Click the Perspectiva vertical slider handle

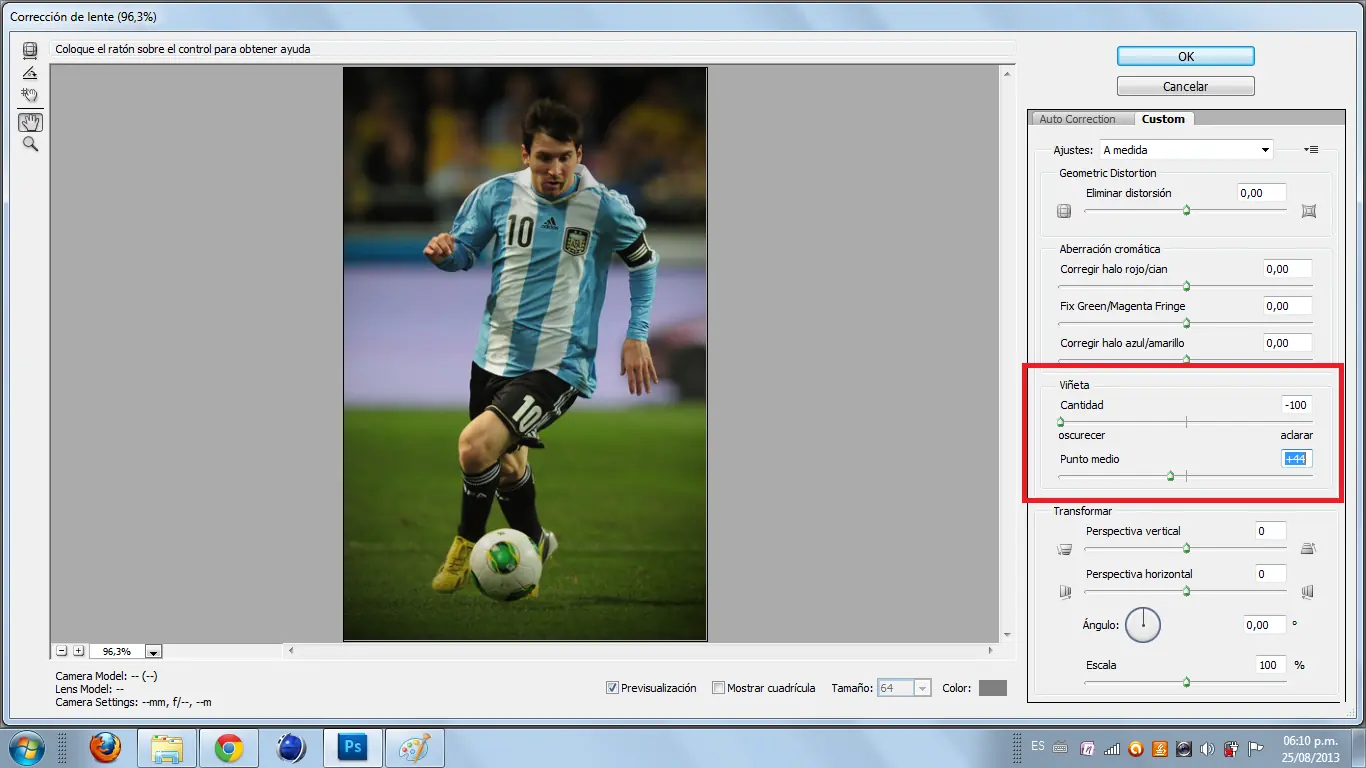pos(1186,549)
